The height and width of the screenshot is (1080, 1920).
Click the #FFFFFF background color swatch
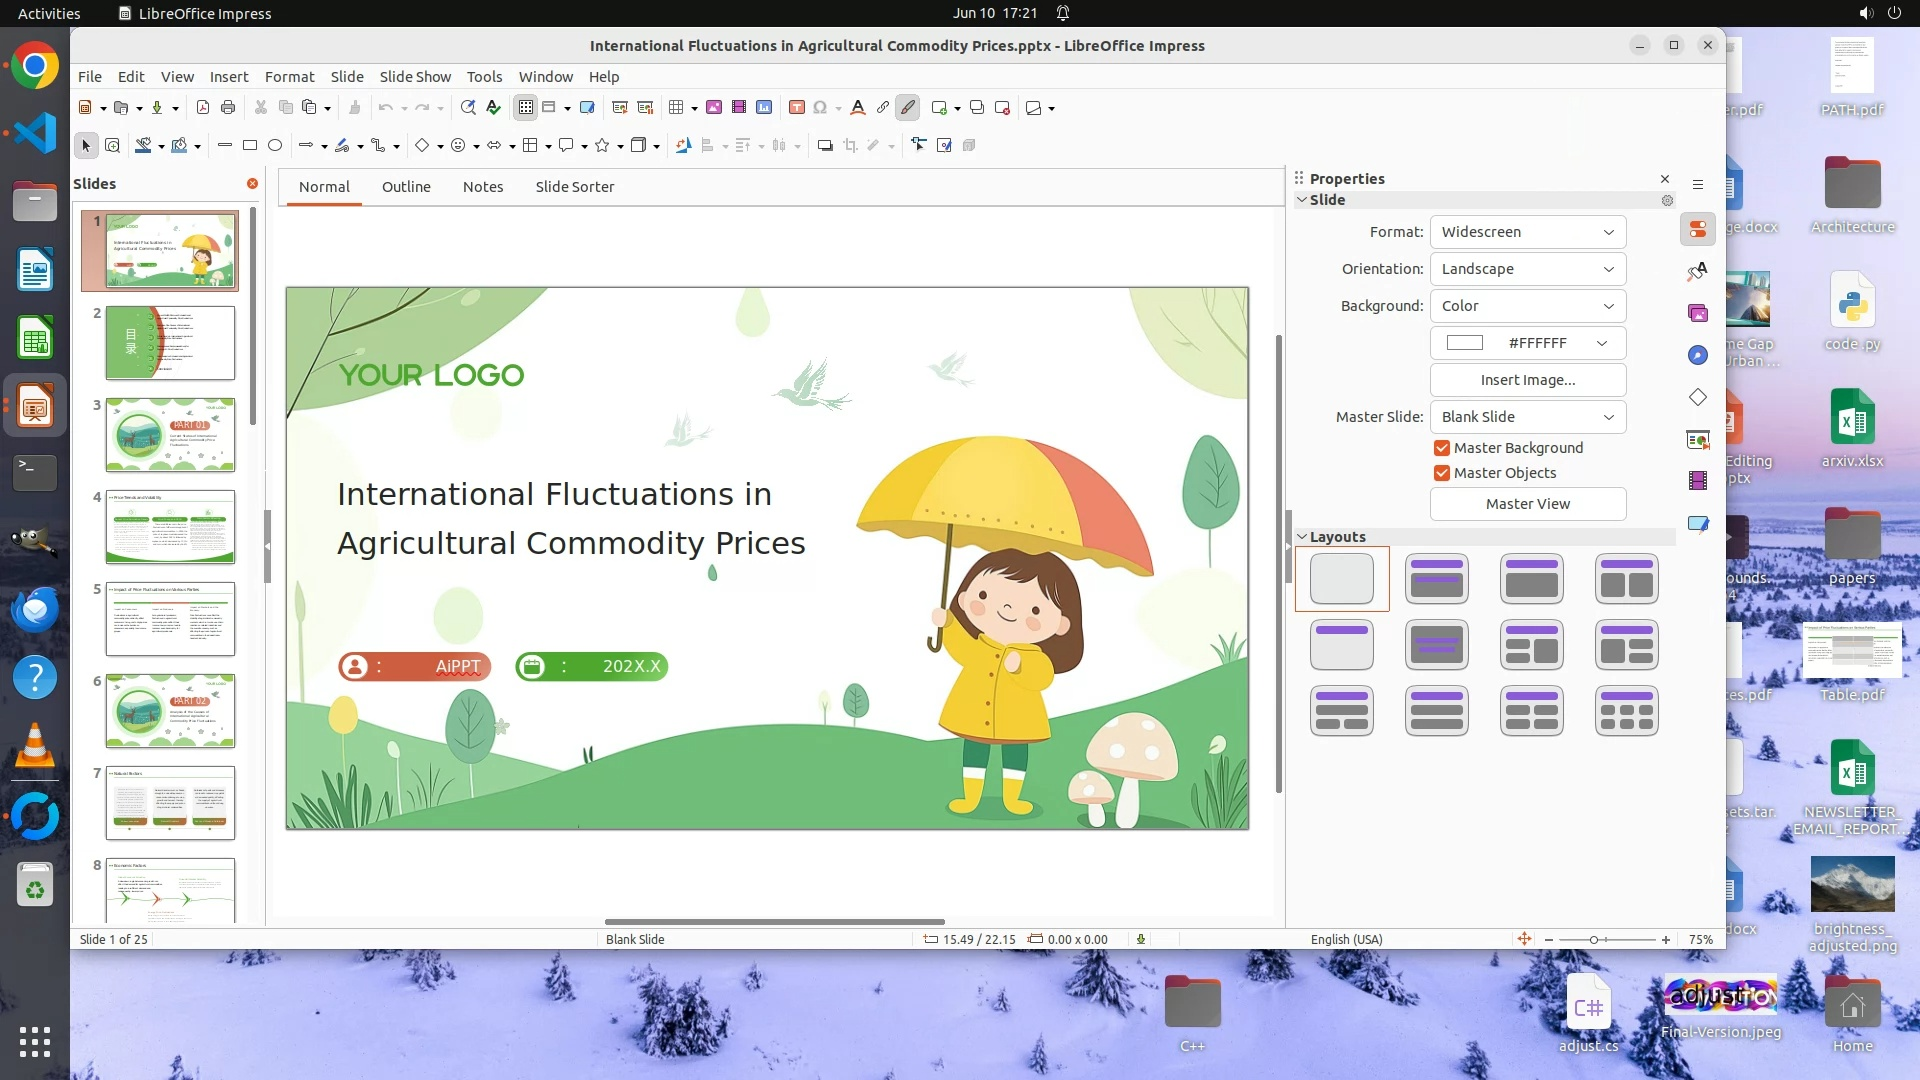(x=1465, y=343)
